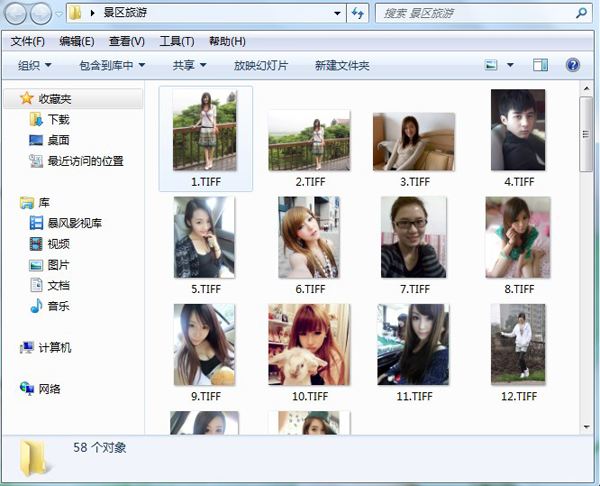This screenshot has height=486, width=600.
Task: Select the 4.TIFF thumbnail
Action: (518, 130)
